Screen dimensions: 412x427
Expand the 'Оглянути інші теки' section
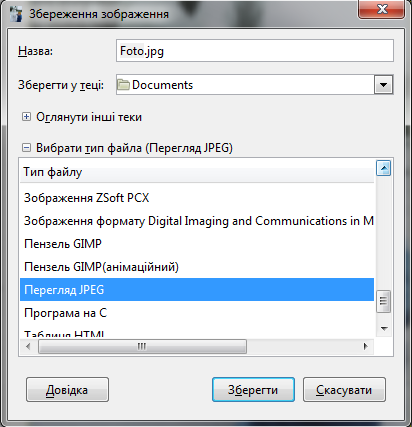[x=26, y=117]
